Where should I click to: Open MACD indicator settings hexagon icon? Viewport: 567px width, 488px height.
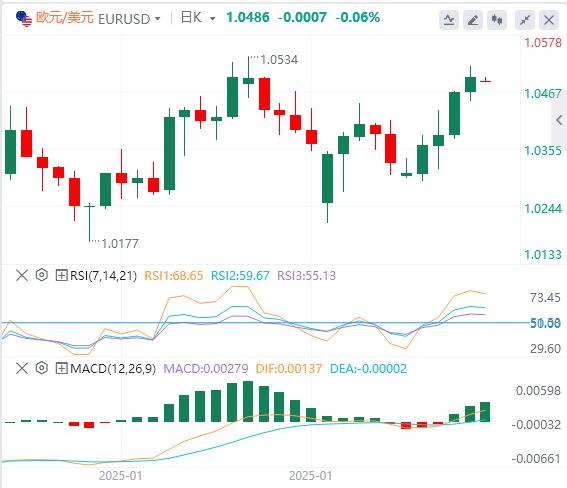pyautogui.click(x=42, y=368)
